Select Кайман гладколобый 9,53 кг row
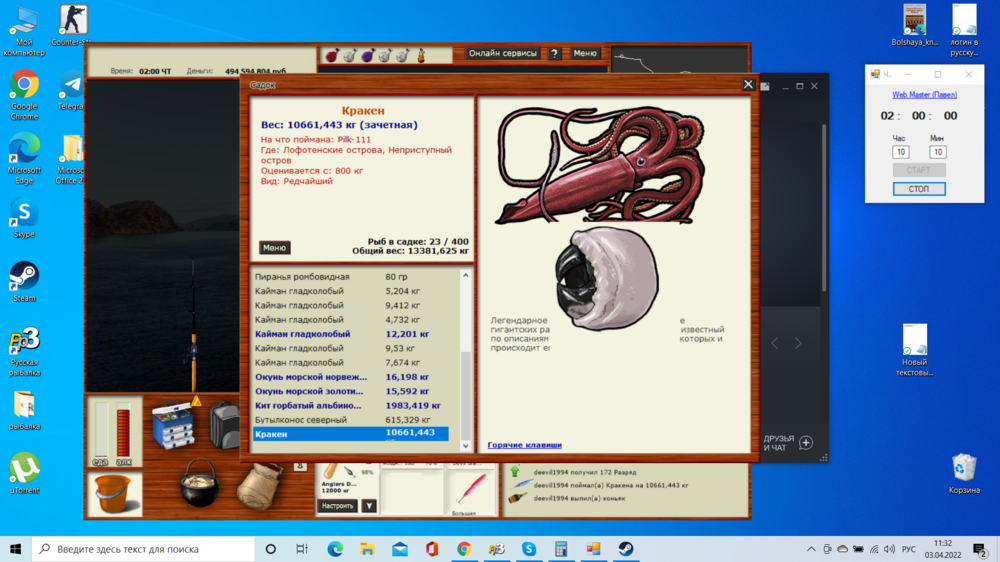 coord(351,348)
